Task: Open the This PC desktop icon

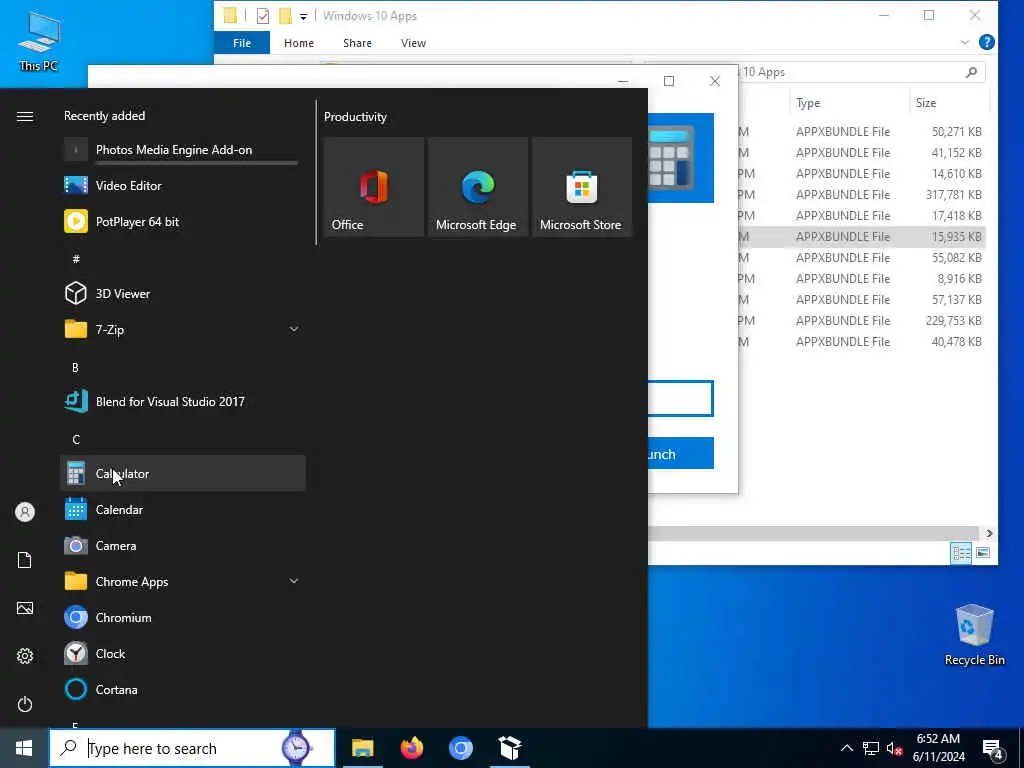Action: [39, 42]
